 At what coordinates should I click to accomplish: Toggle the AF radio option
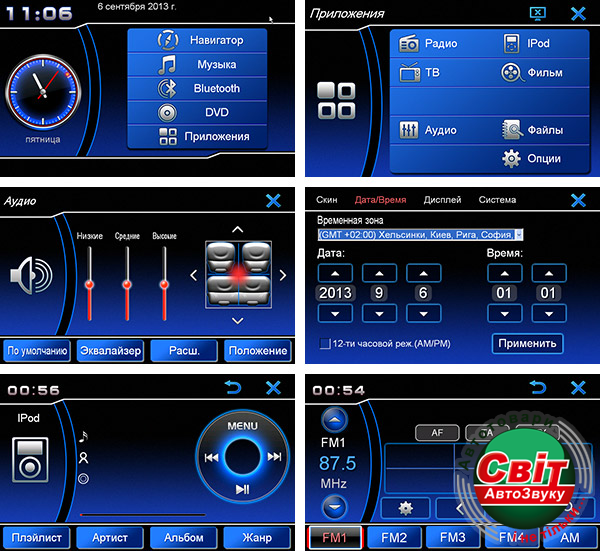[x=437, y=433]
